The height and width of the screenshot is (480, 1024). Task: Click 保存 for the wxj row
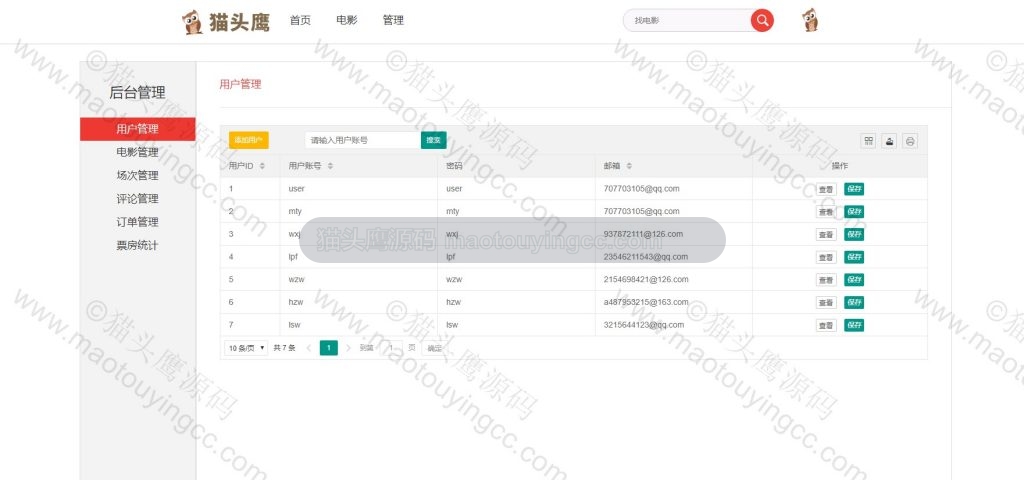(x=854, y=234)
